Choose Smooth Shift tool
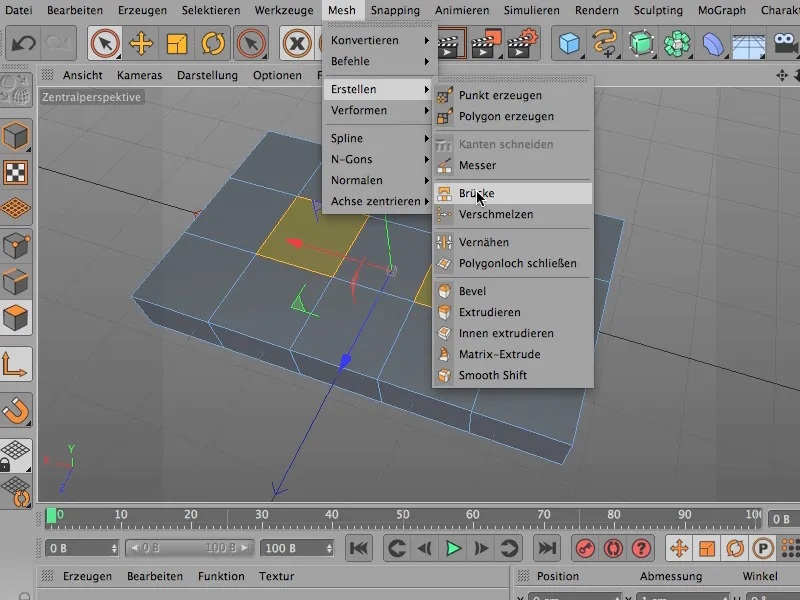Image resolution: width=800 pixels, height=600 pixels. click(x=513, y=376)
